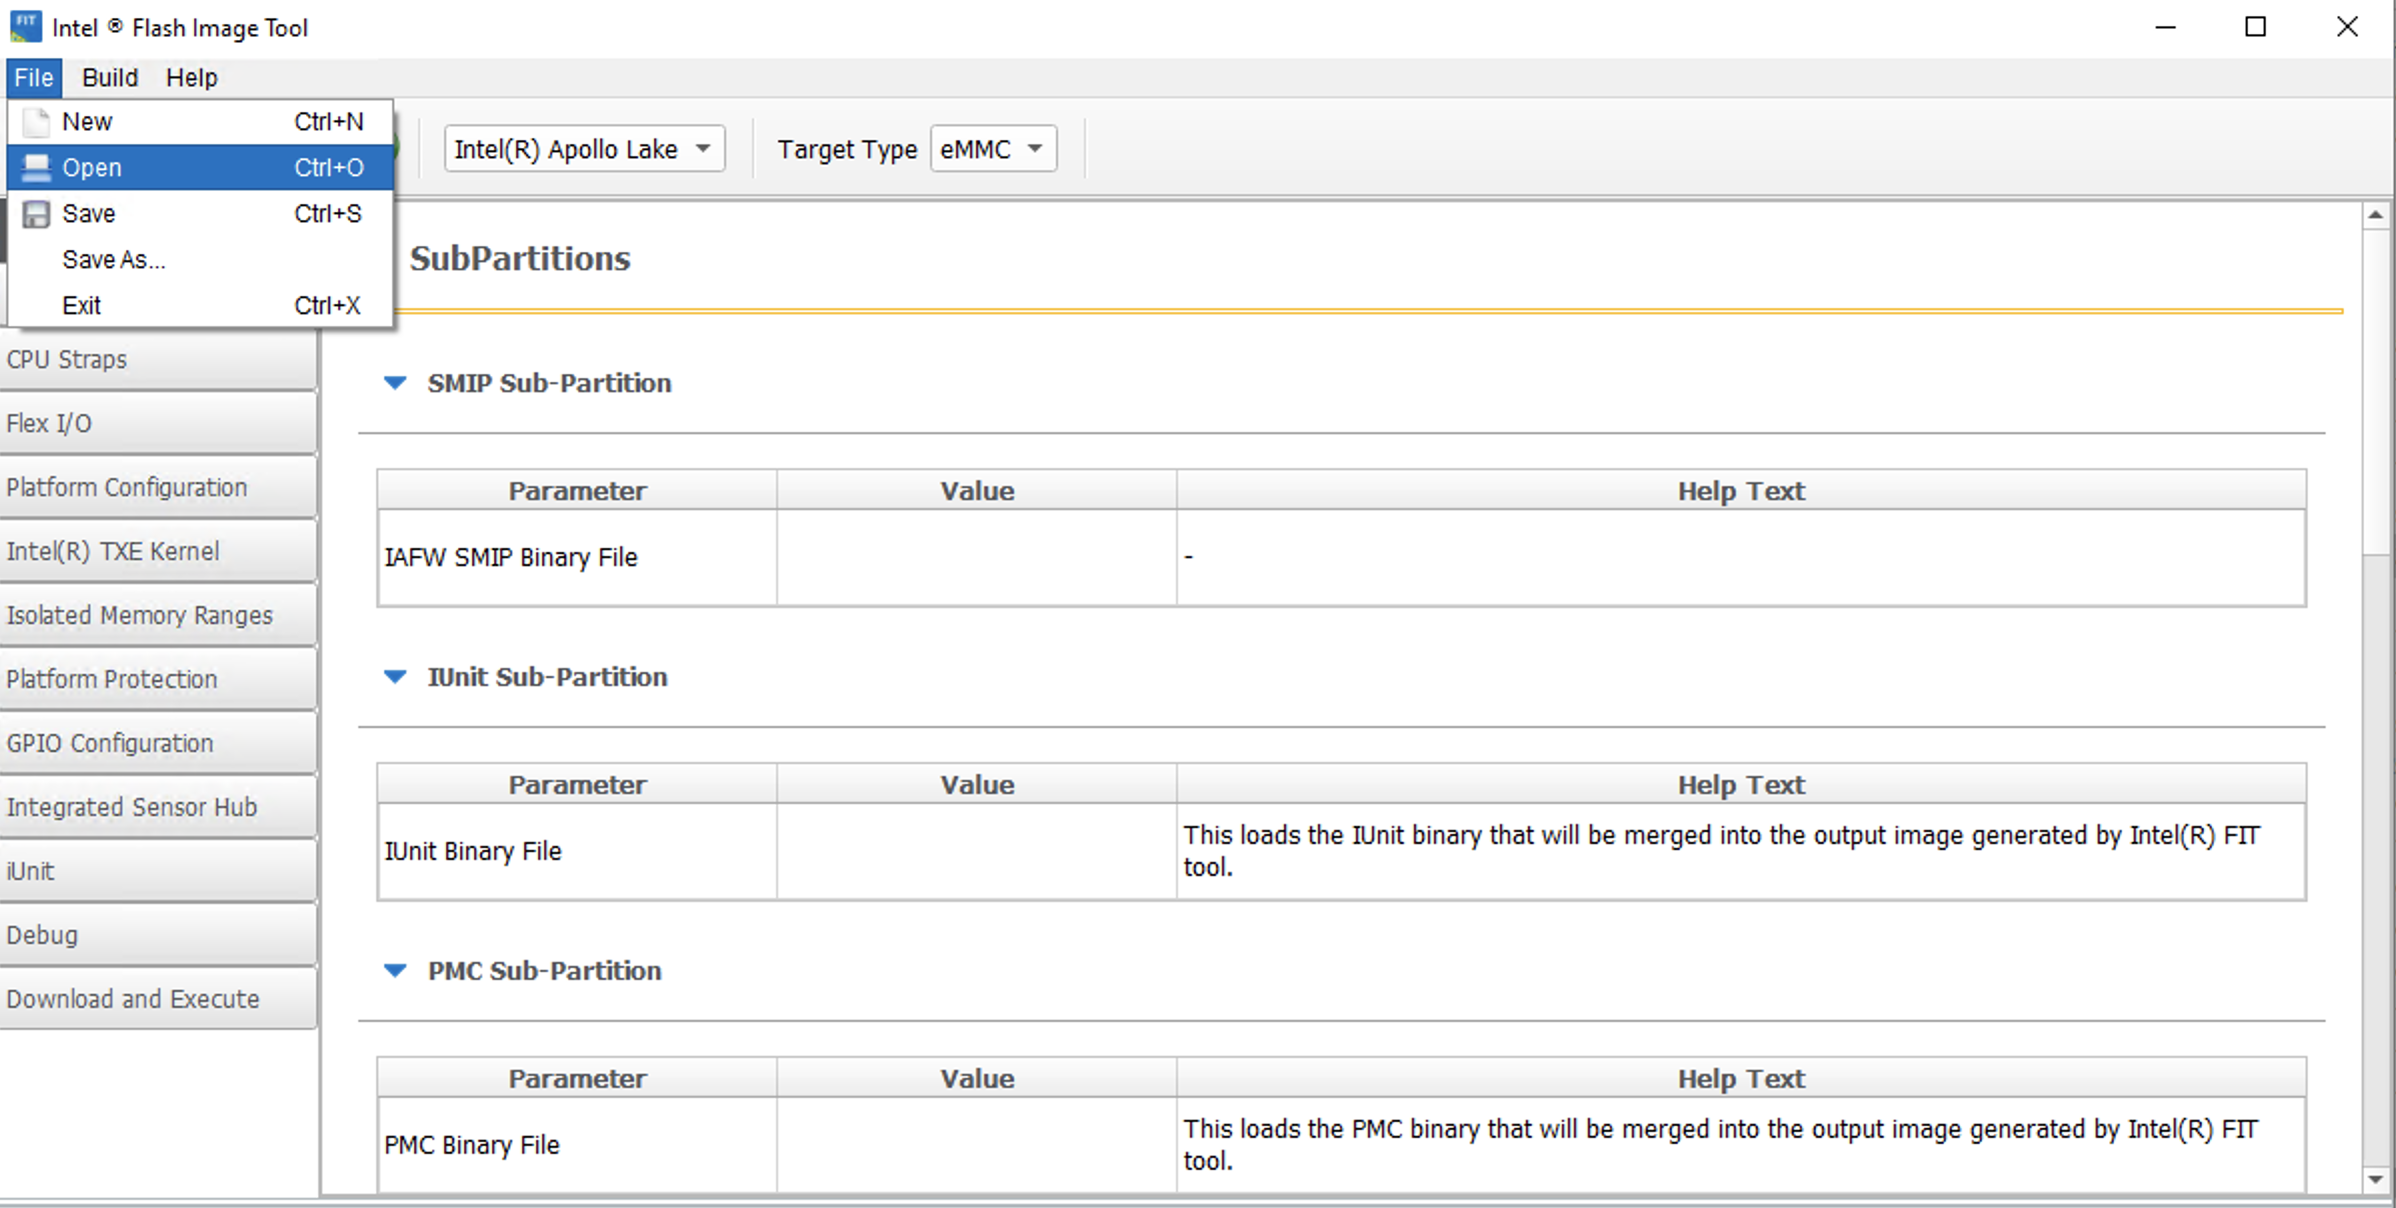Screen dimensions: 2396x1208
Task: Open the Integrated Sensor Hub section
Action: tap(158, 808)
